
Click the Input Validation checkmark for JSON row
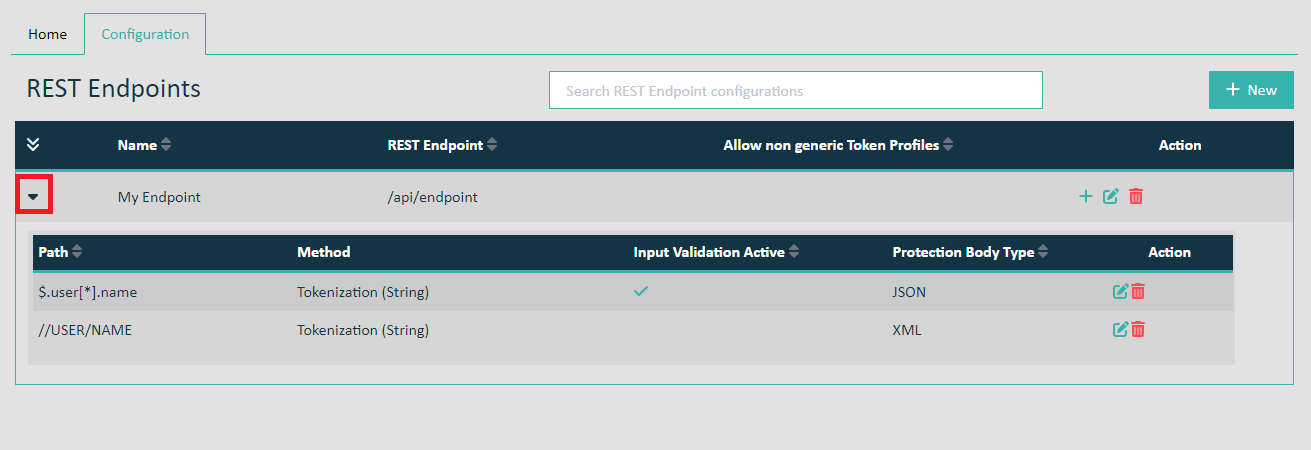(641, 291)
